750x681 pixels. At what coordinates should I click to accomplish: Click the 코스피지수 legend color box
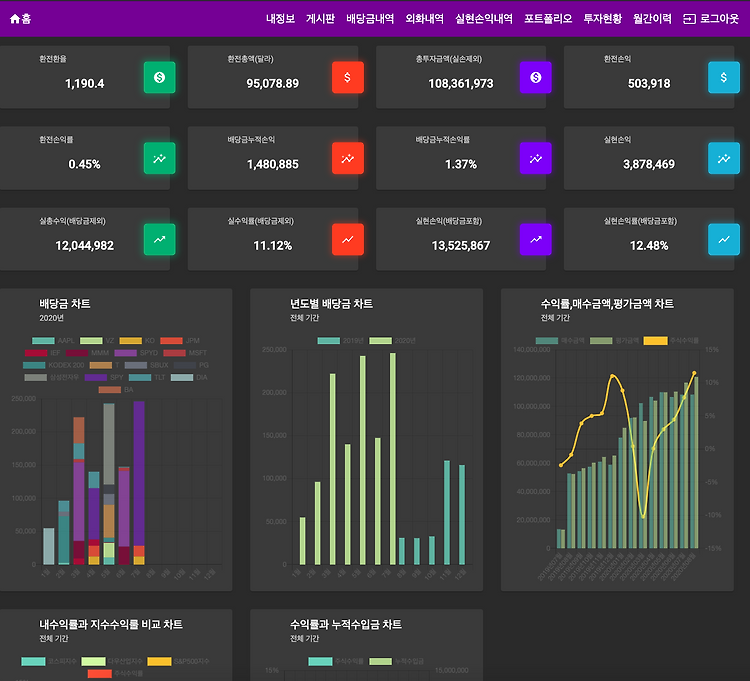click(x=33, y=661)
